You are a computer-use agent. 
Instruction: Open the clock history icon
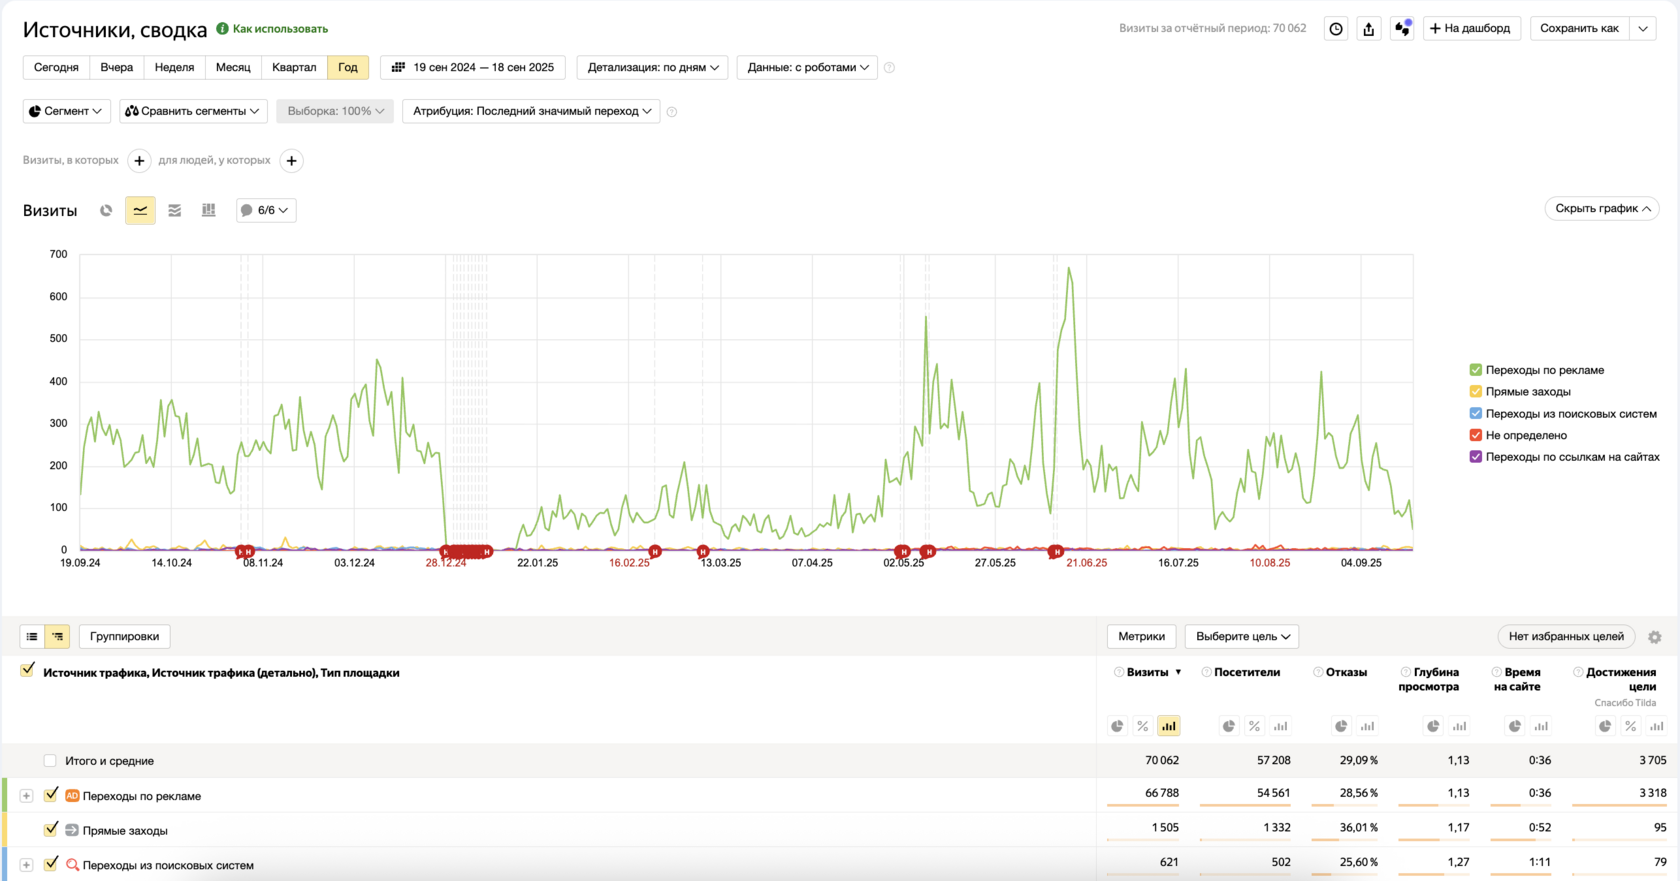1336,29
